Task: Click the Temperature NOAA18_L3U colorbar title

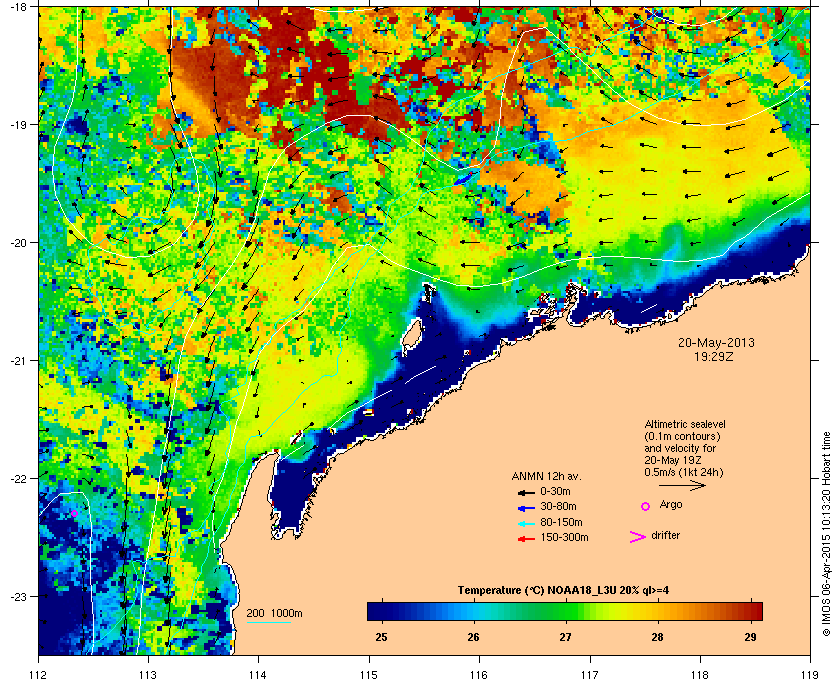Action: point(563,591)
